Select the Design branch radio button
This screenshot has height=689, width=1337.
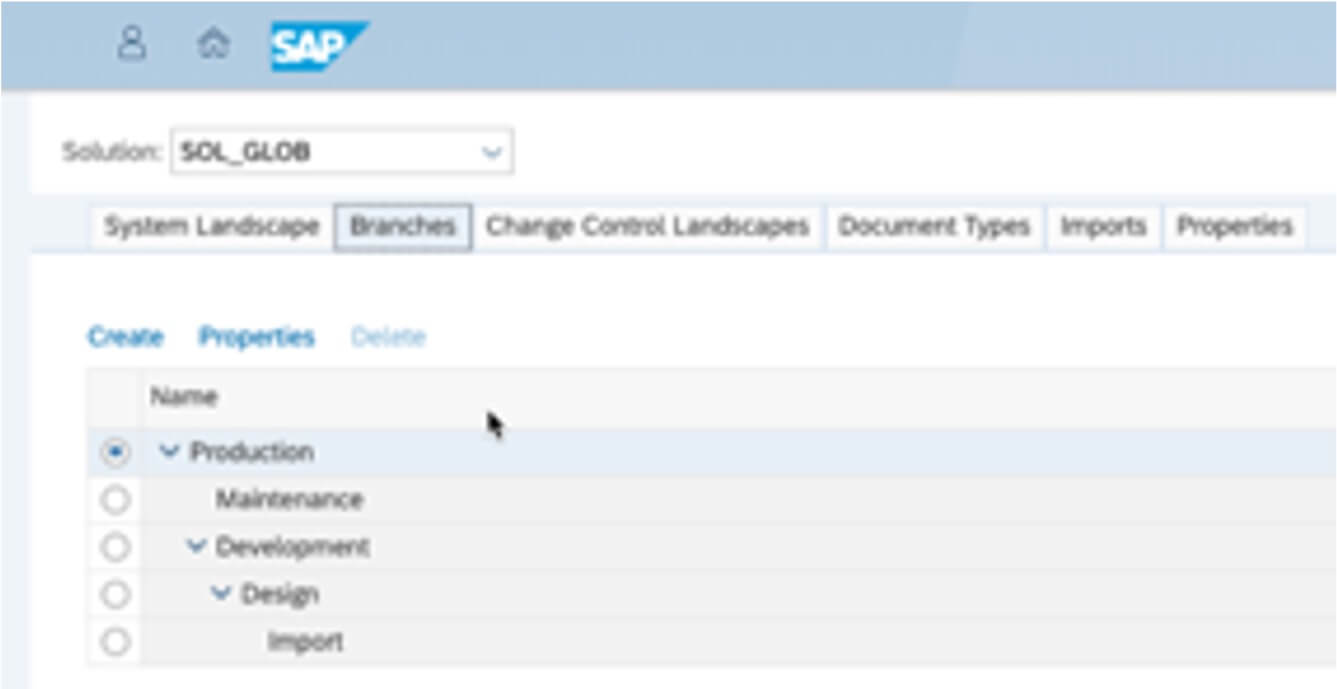click(x=116, y=593)
